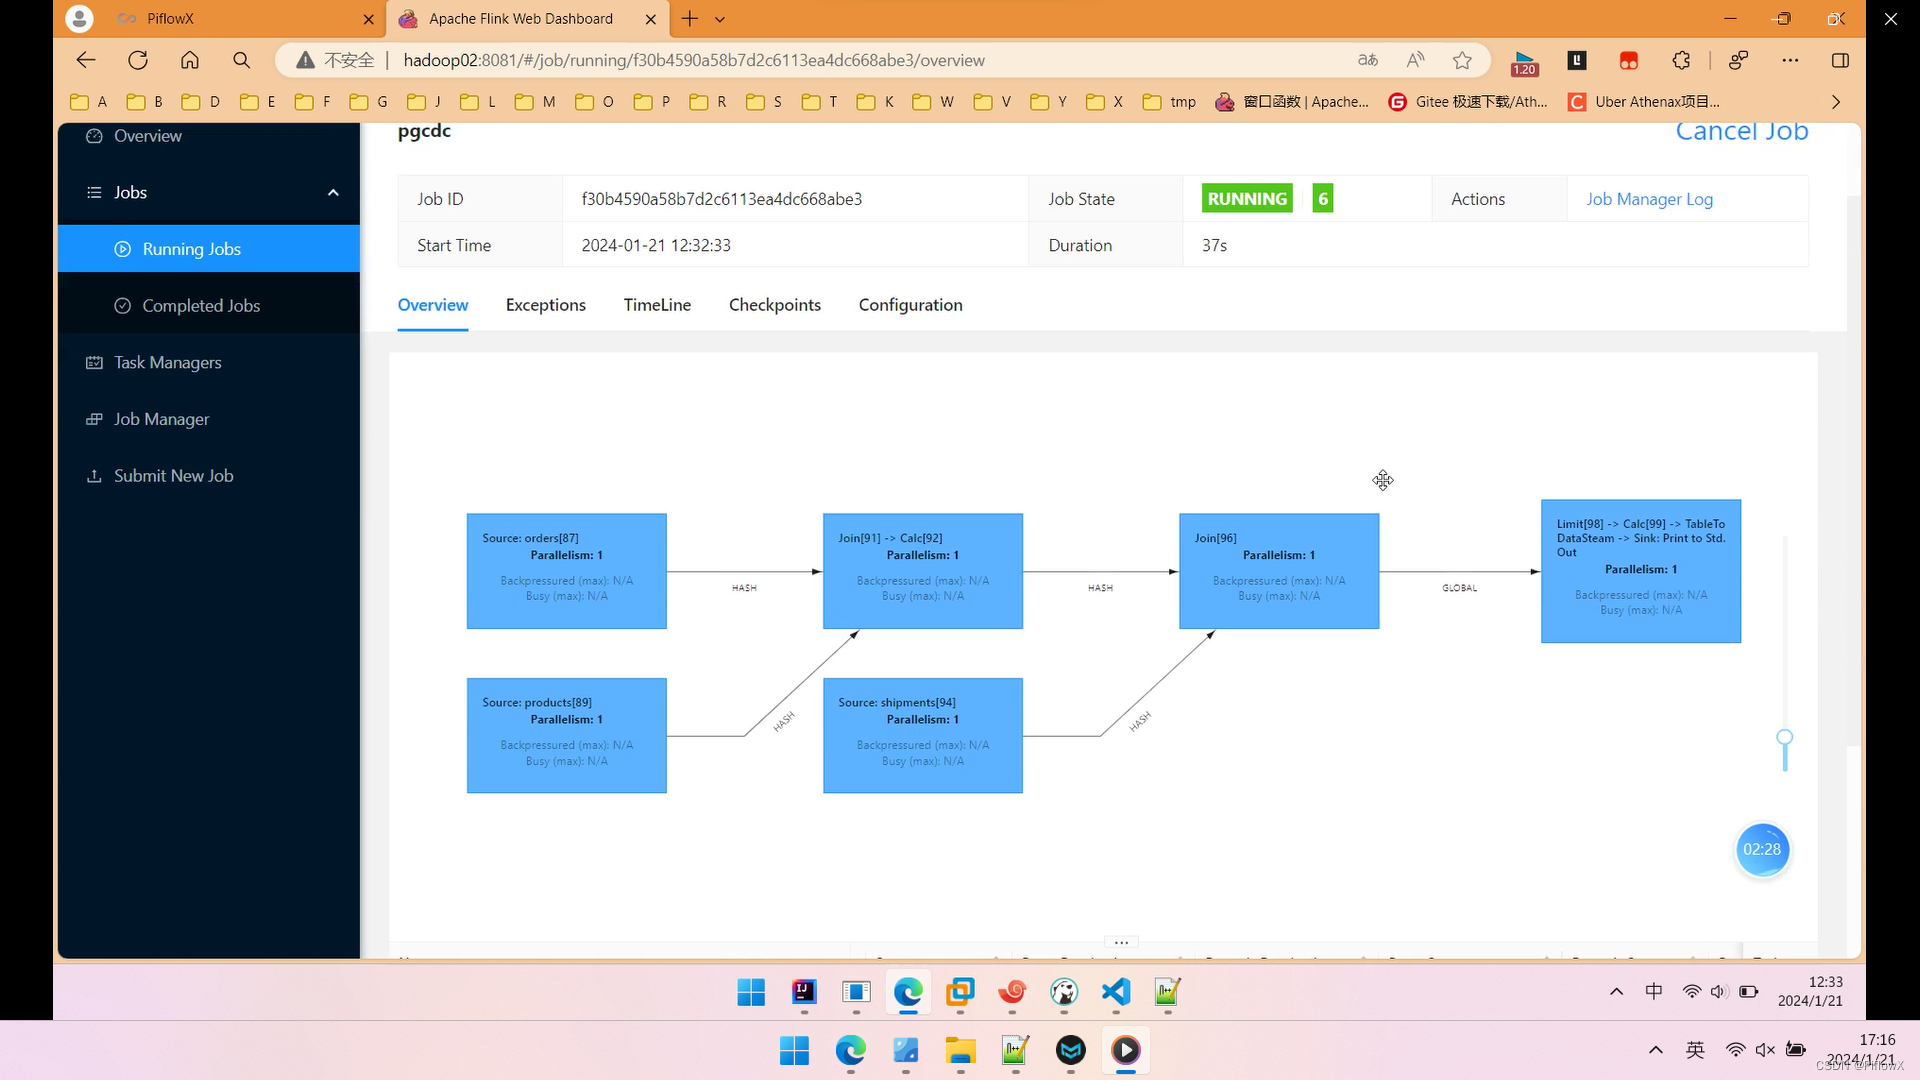Click the Job Manager sidebar icon
The image size is (1920, 1080).
(x=94, y=418)
